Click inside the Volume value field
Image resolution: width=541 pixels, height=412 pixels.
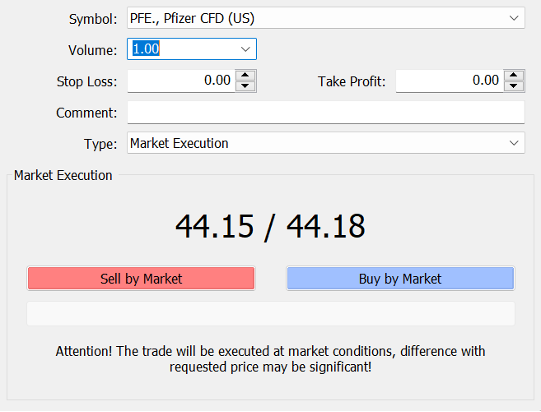183,49
